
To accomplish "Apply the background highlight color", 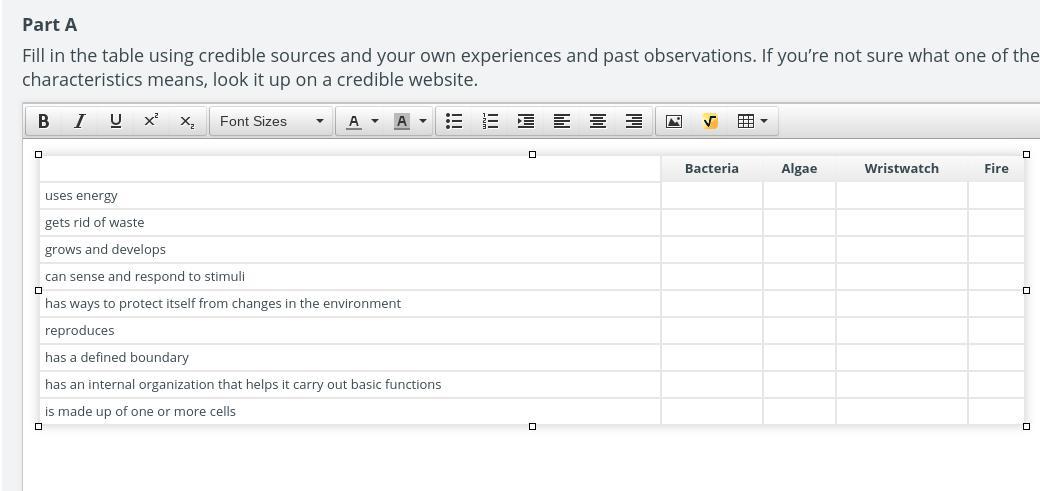I will click(x=402, y=121).
